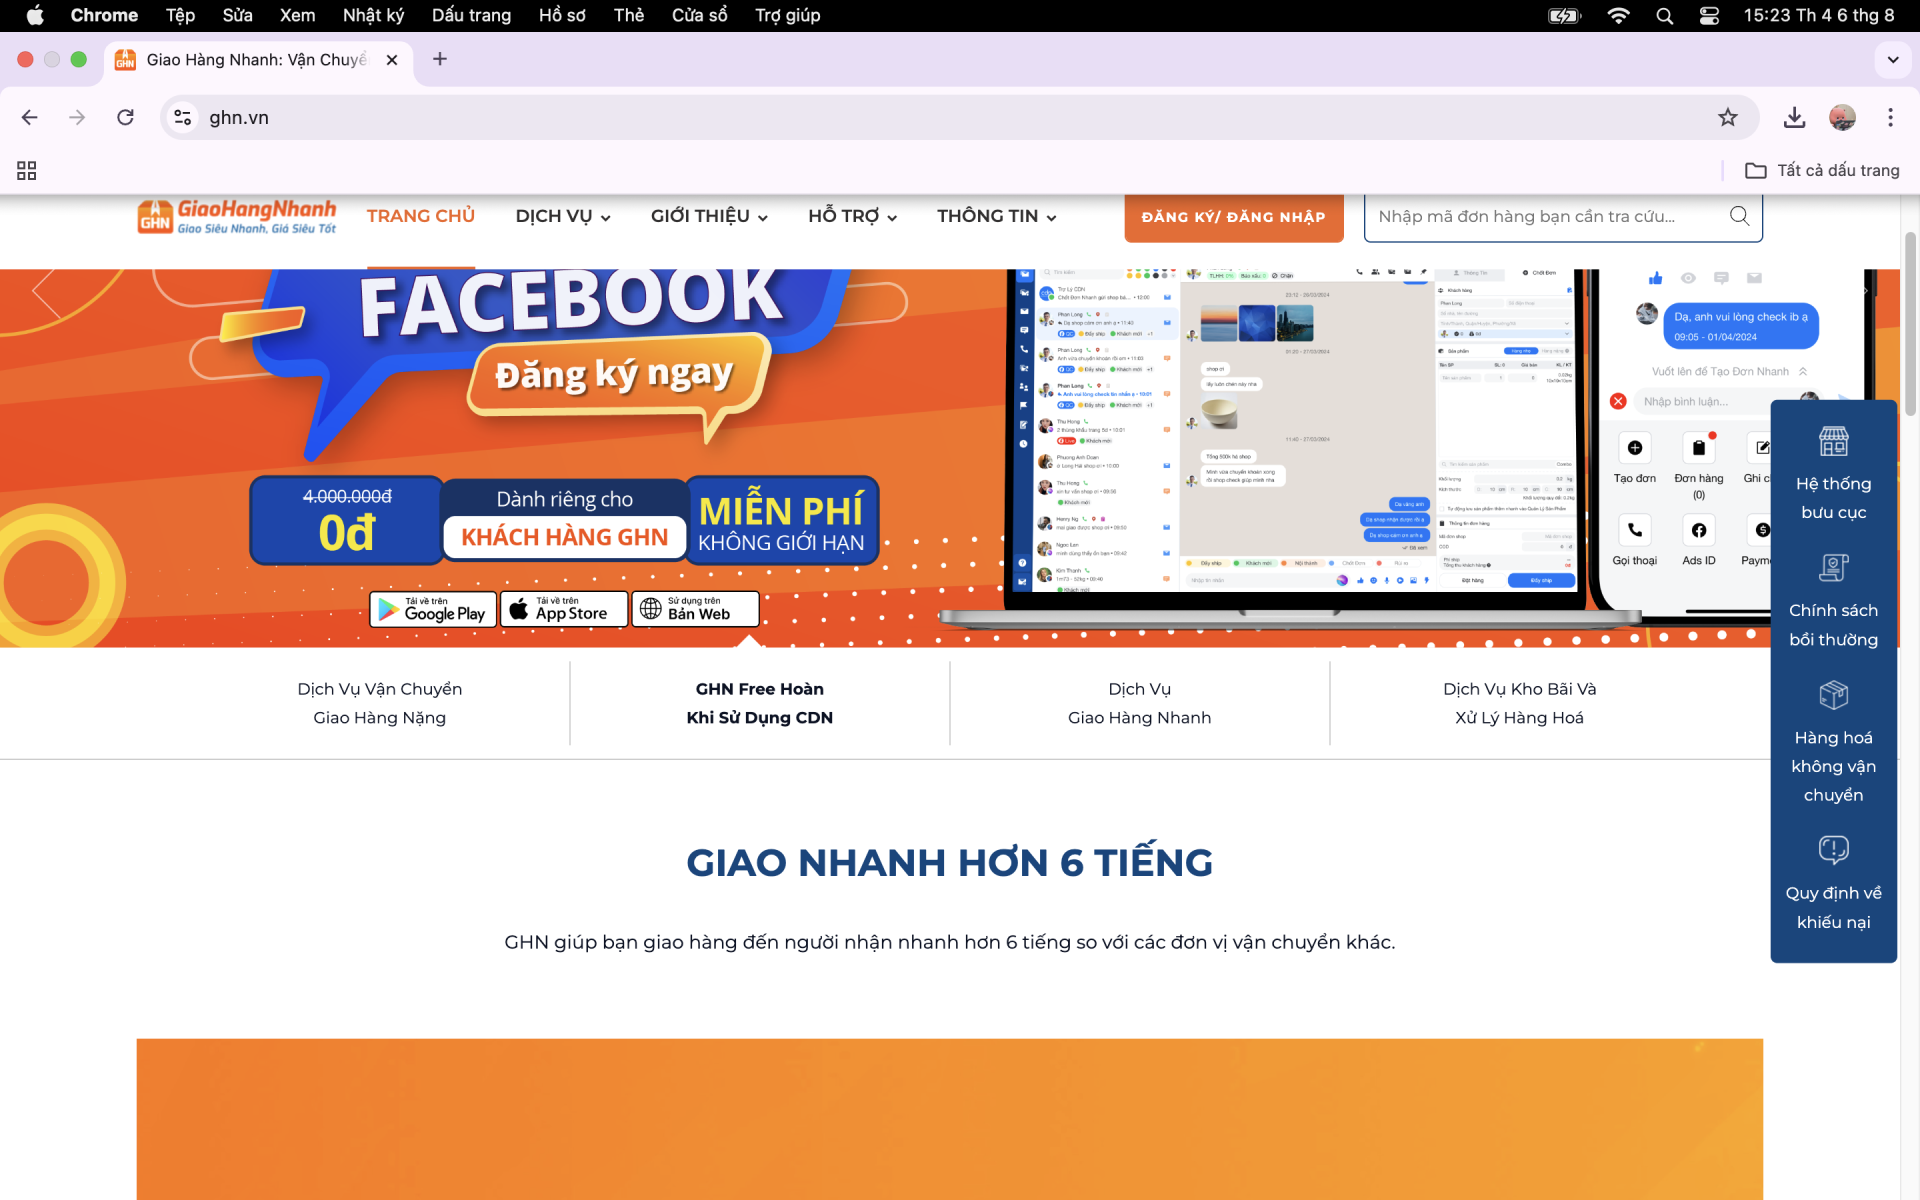Open the Nhật ký menu
This screenshot has height=1200, width=1920.
[x=373, y=15]
